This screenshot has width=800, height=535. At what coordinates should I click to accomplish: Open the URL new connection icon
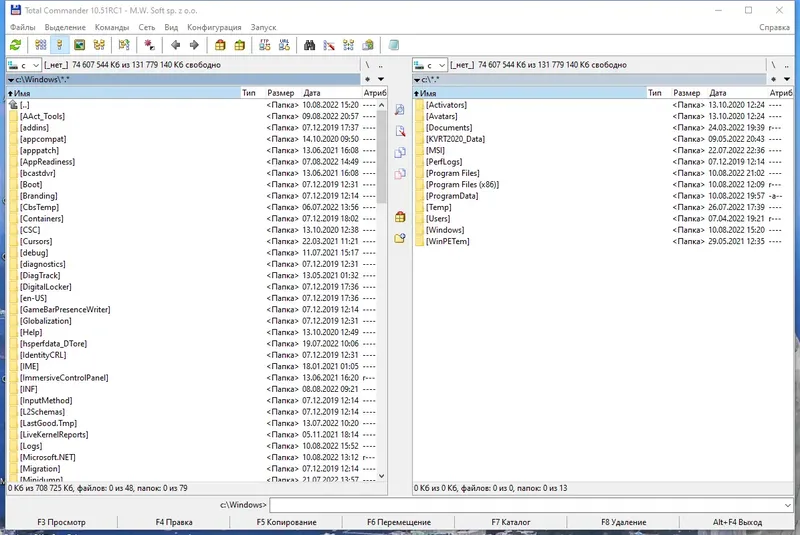[284, 45]
